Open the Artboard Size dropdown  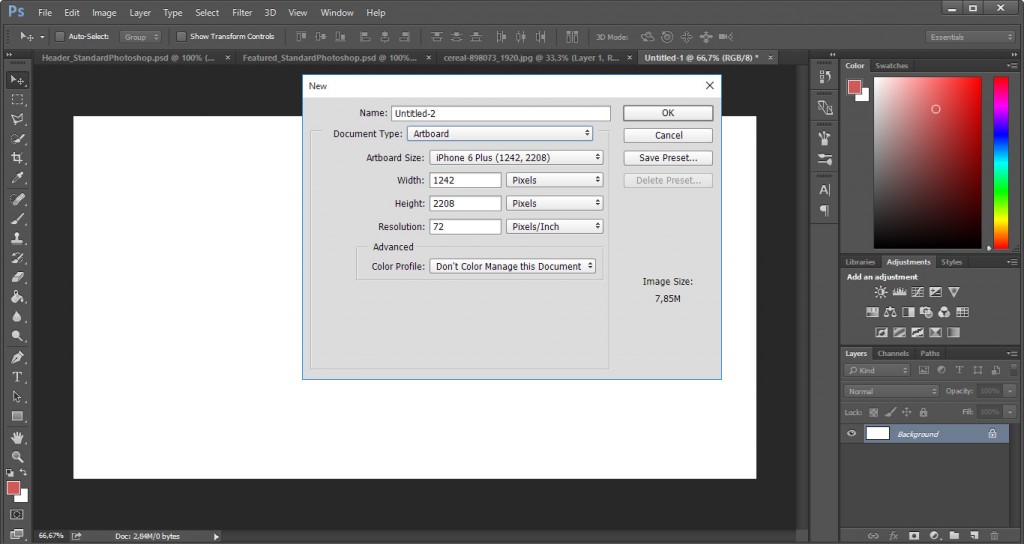pos(516,157)
